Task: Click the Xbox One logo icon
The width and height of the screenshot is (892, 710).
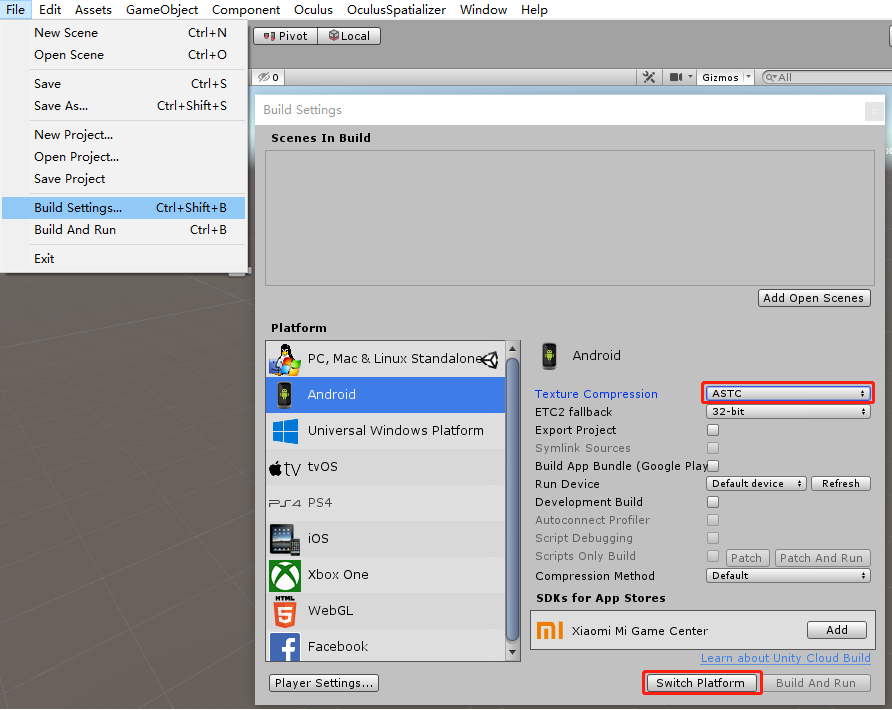Action: click(285, 576)
